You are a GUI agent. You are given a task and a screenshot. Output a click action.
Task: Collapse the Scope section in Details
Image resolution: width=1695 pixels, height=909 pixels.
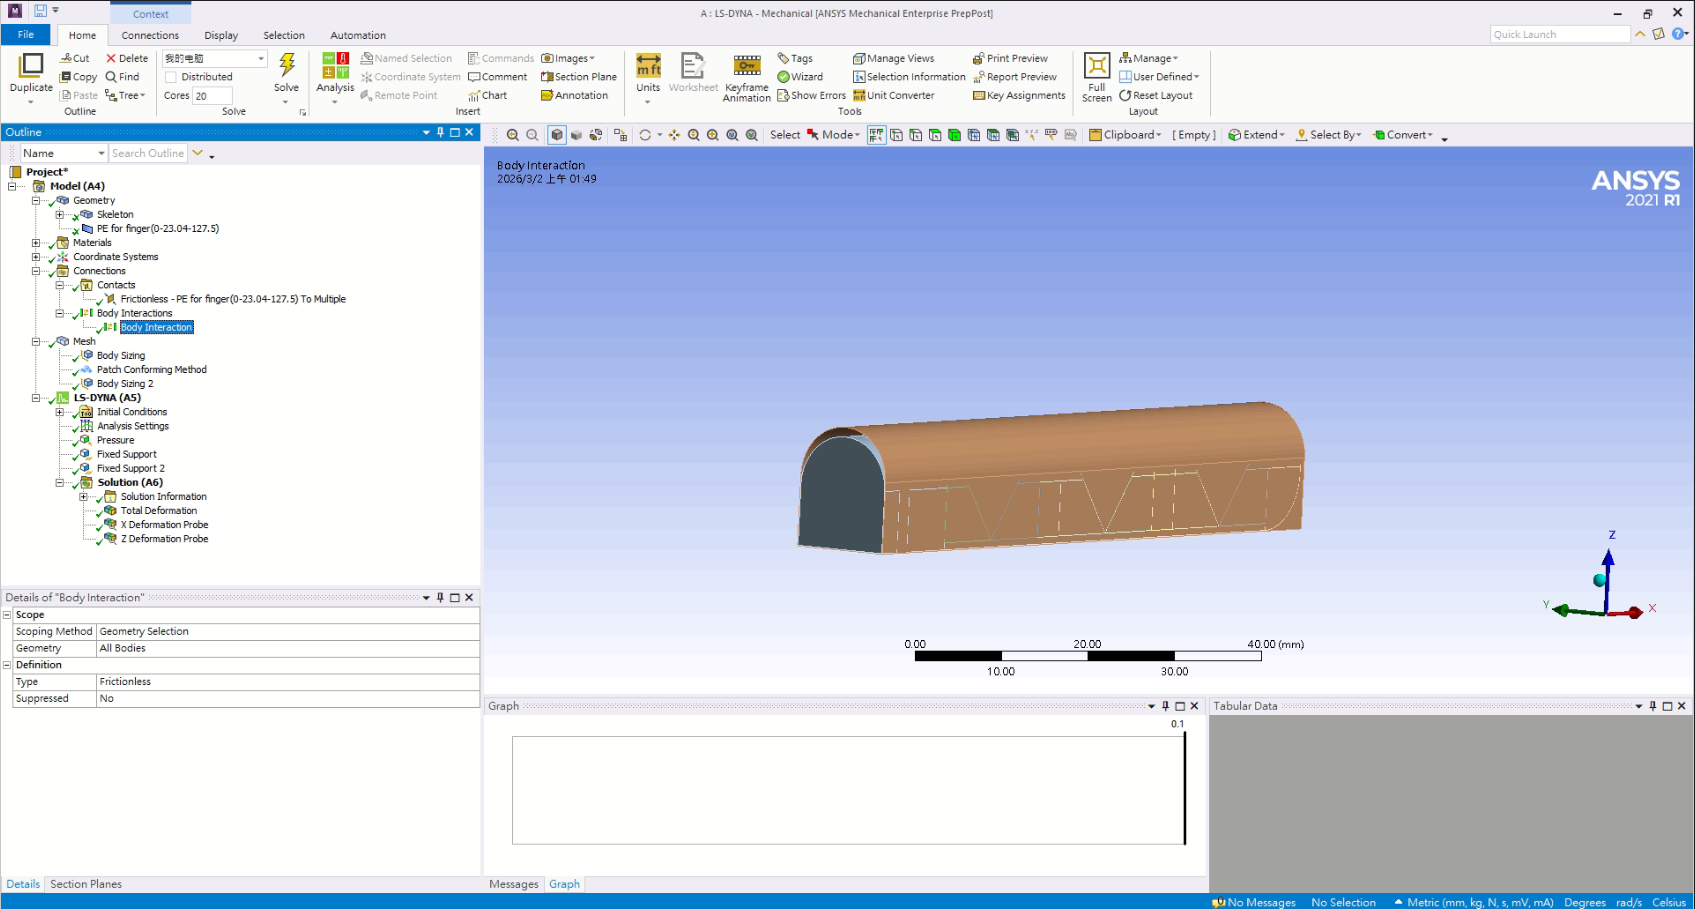pos(7,615)
